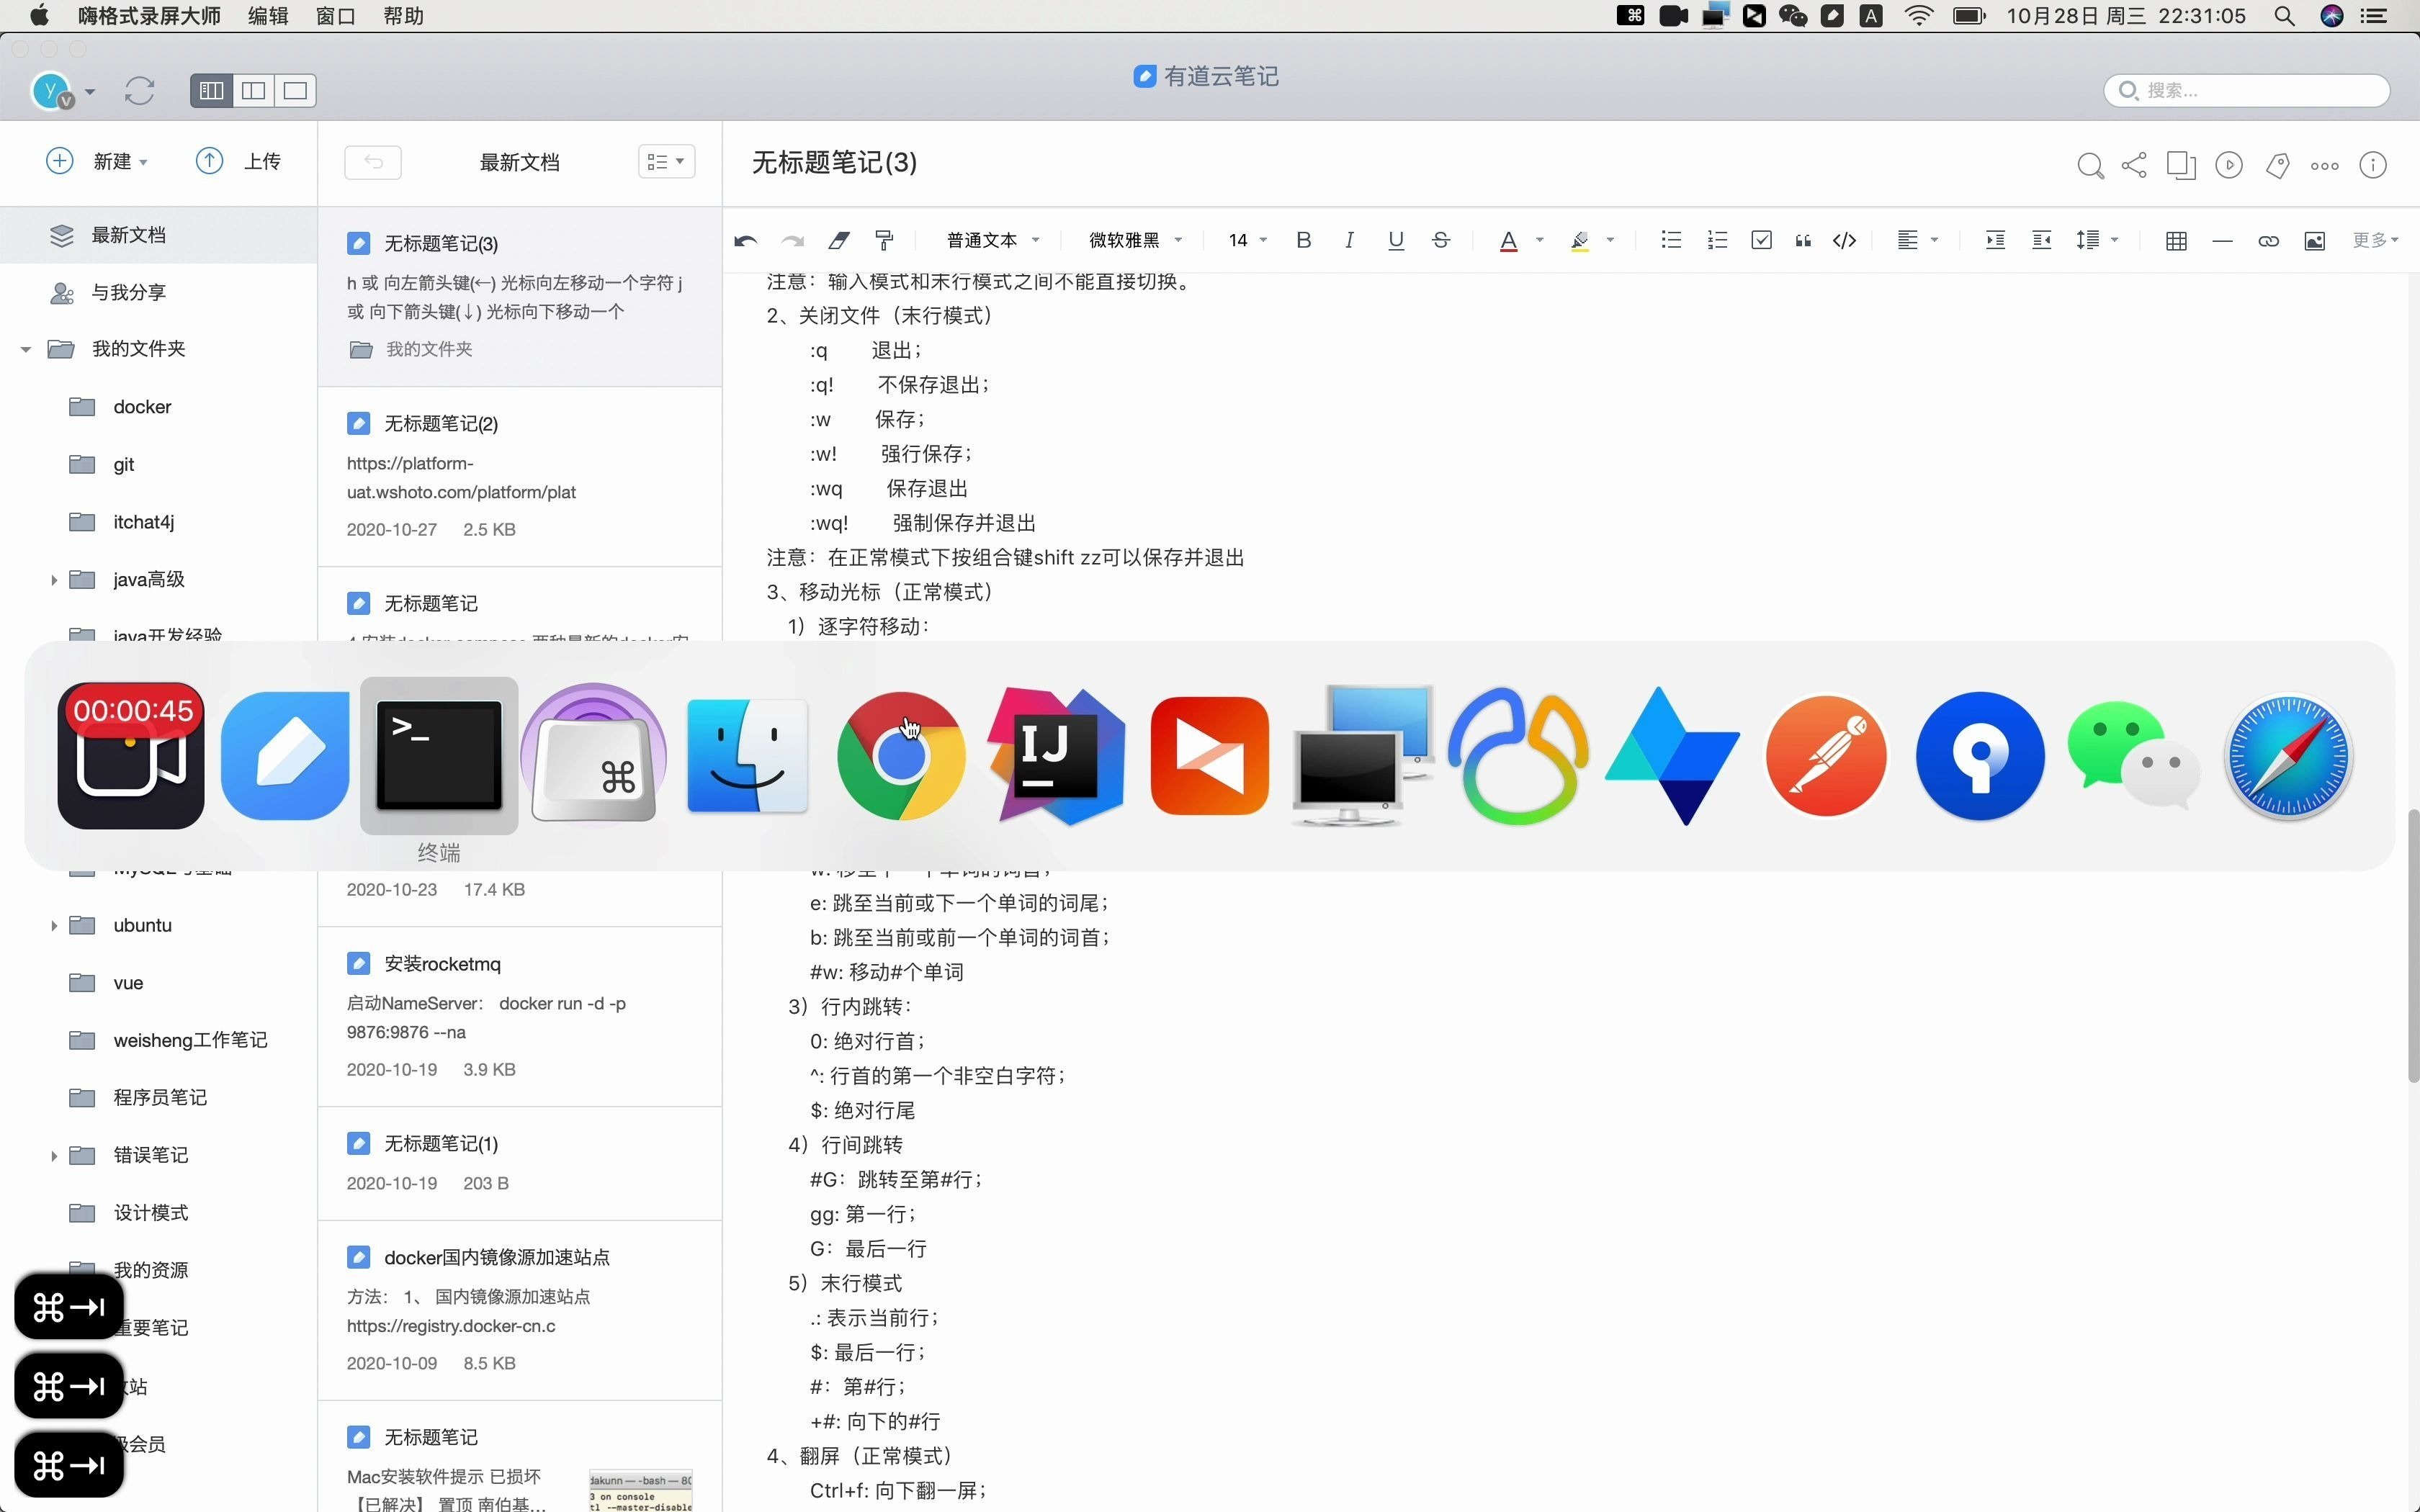Search within the note magnifier icon

2090,166
